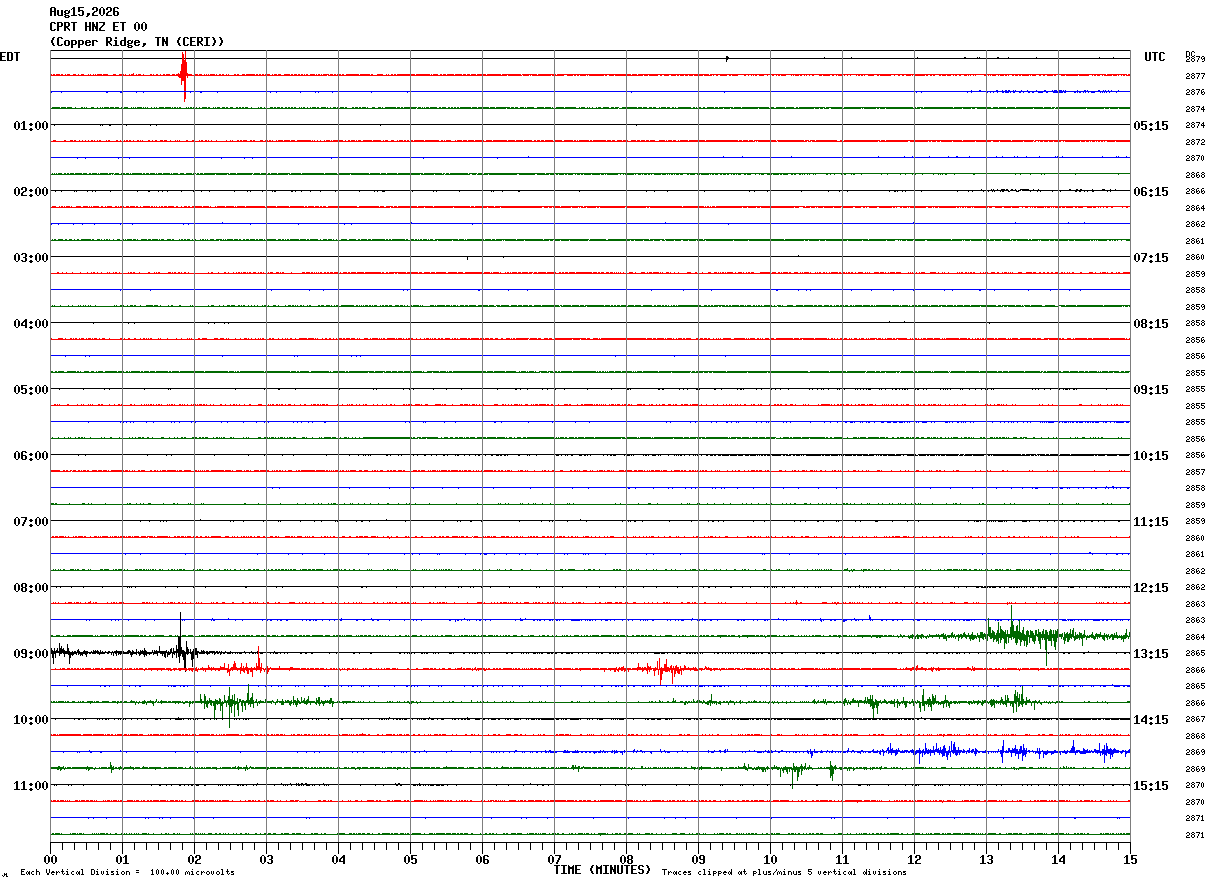1210x886 pixels.
Task: Click the CPRT HNZ ET 00 station code
Action: coord(98,27)
